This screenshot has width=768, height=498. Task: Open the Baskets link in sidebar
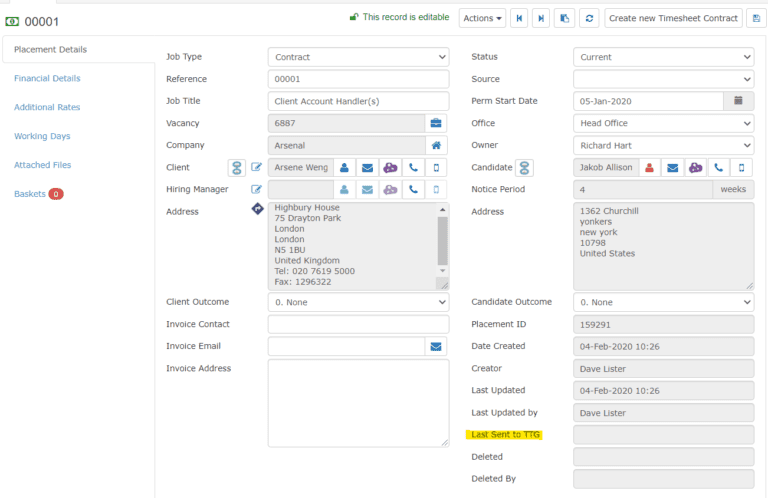coord(30,194)
